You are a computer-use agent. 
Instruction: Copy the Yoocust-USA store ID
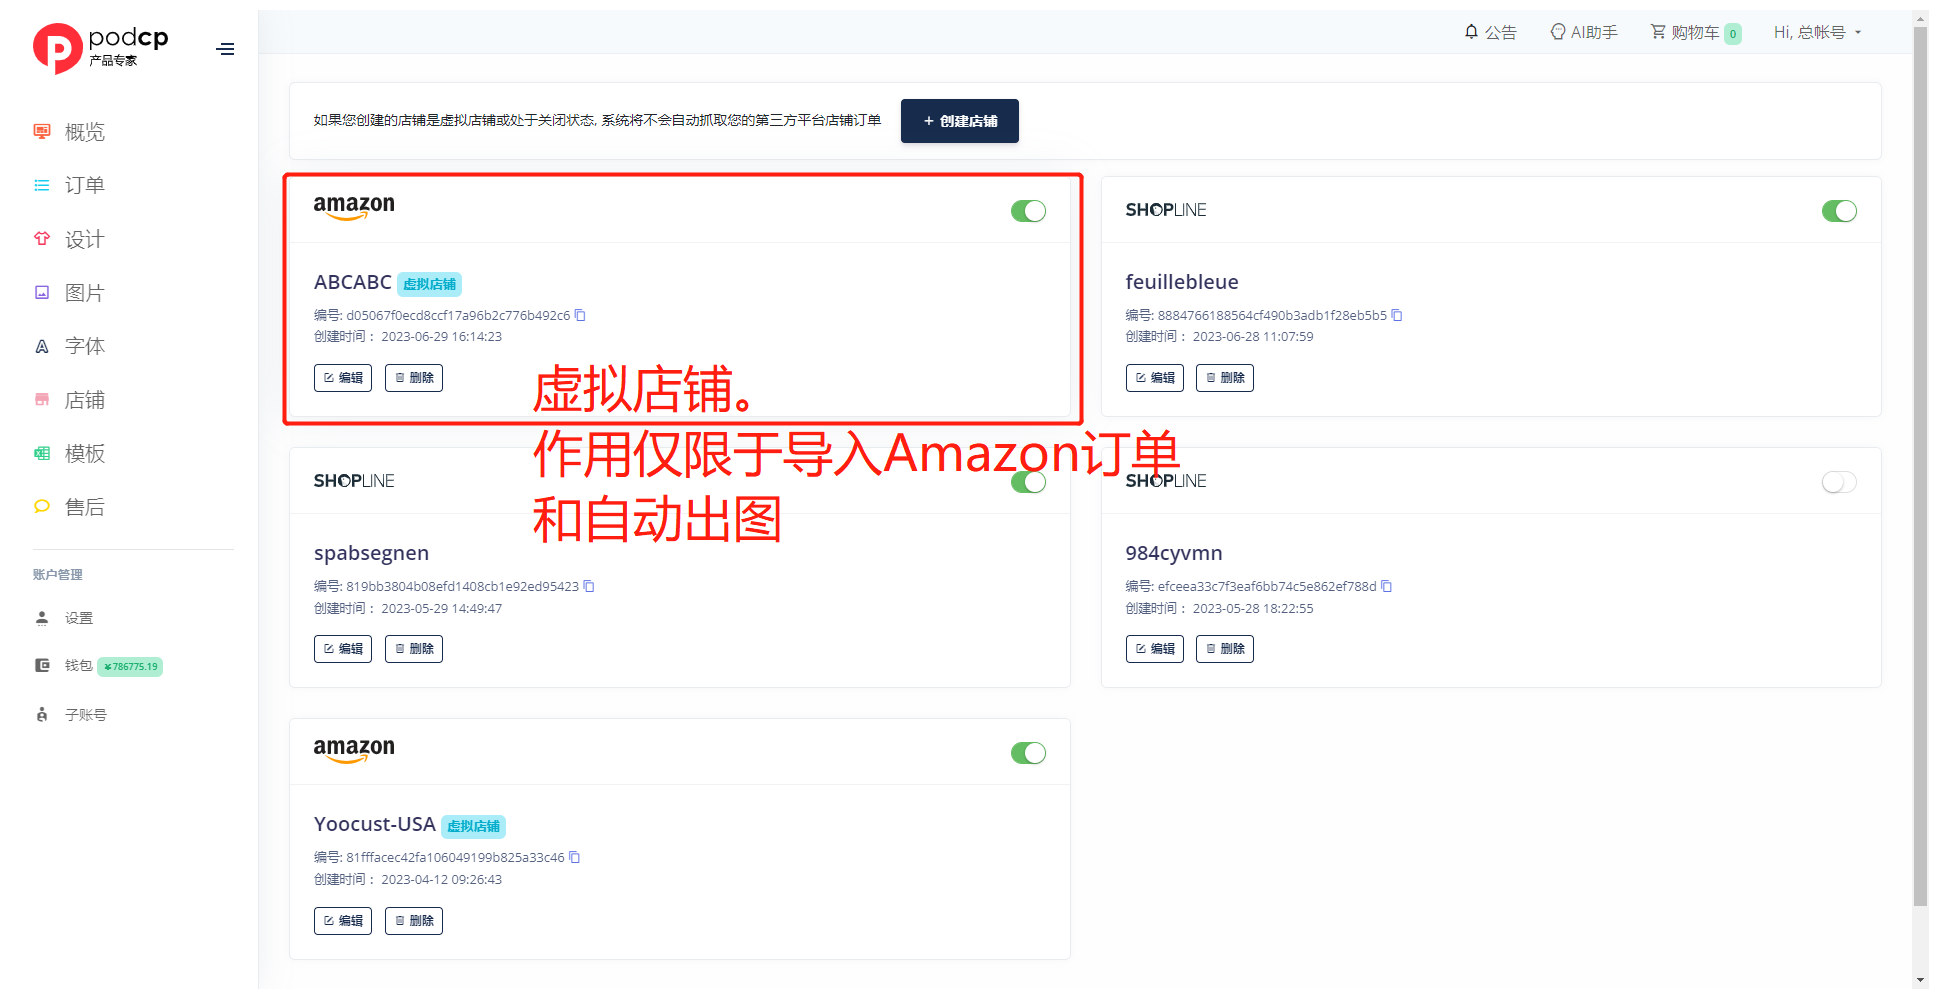(x=575, y=857)
